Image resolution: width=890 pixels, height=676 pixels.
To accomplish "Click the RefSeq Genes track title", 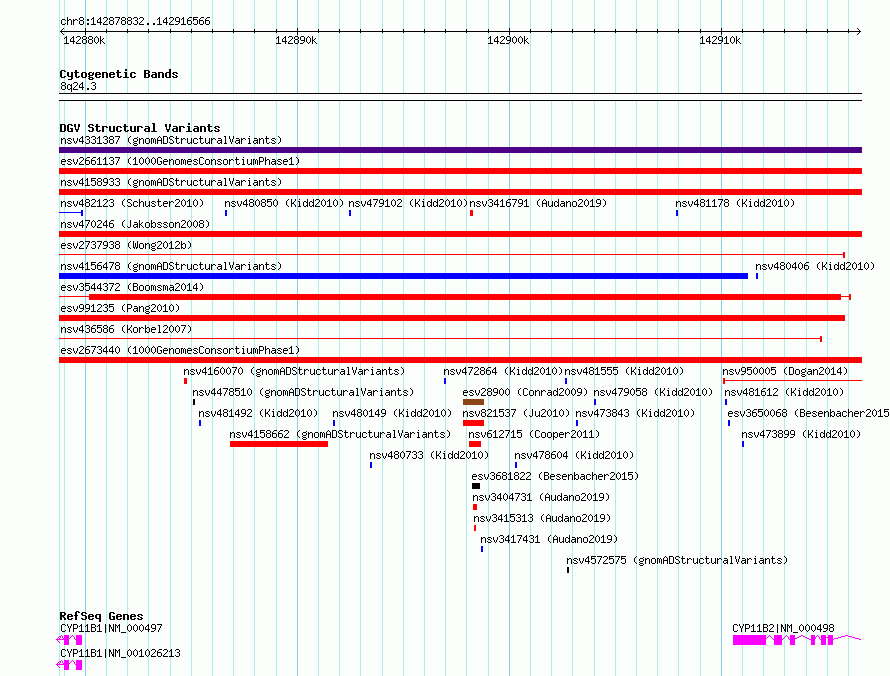I will coord(101,616).
